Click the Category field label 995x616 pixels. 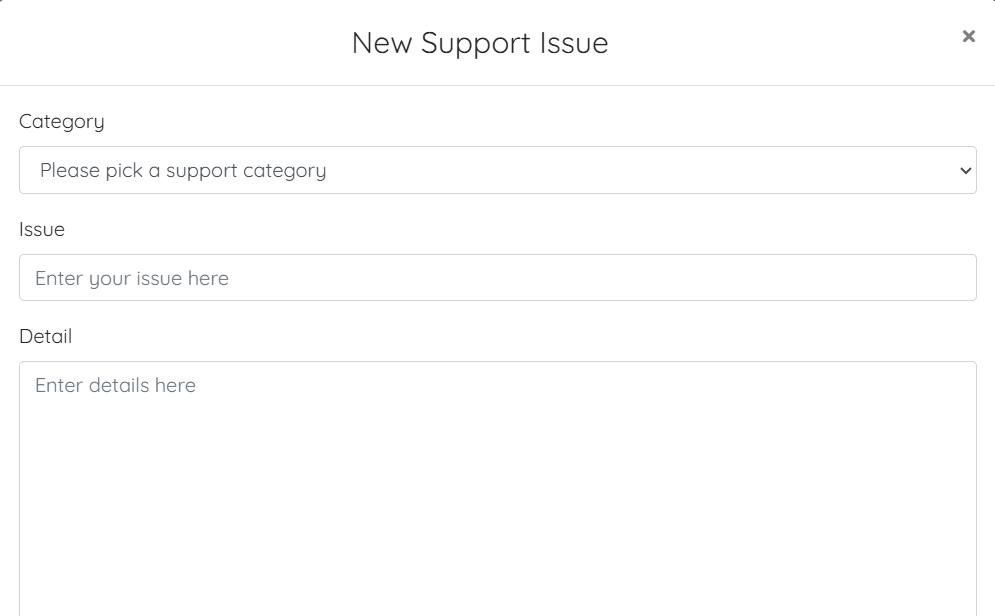(x=62, y=121)
